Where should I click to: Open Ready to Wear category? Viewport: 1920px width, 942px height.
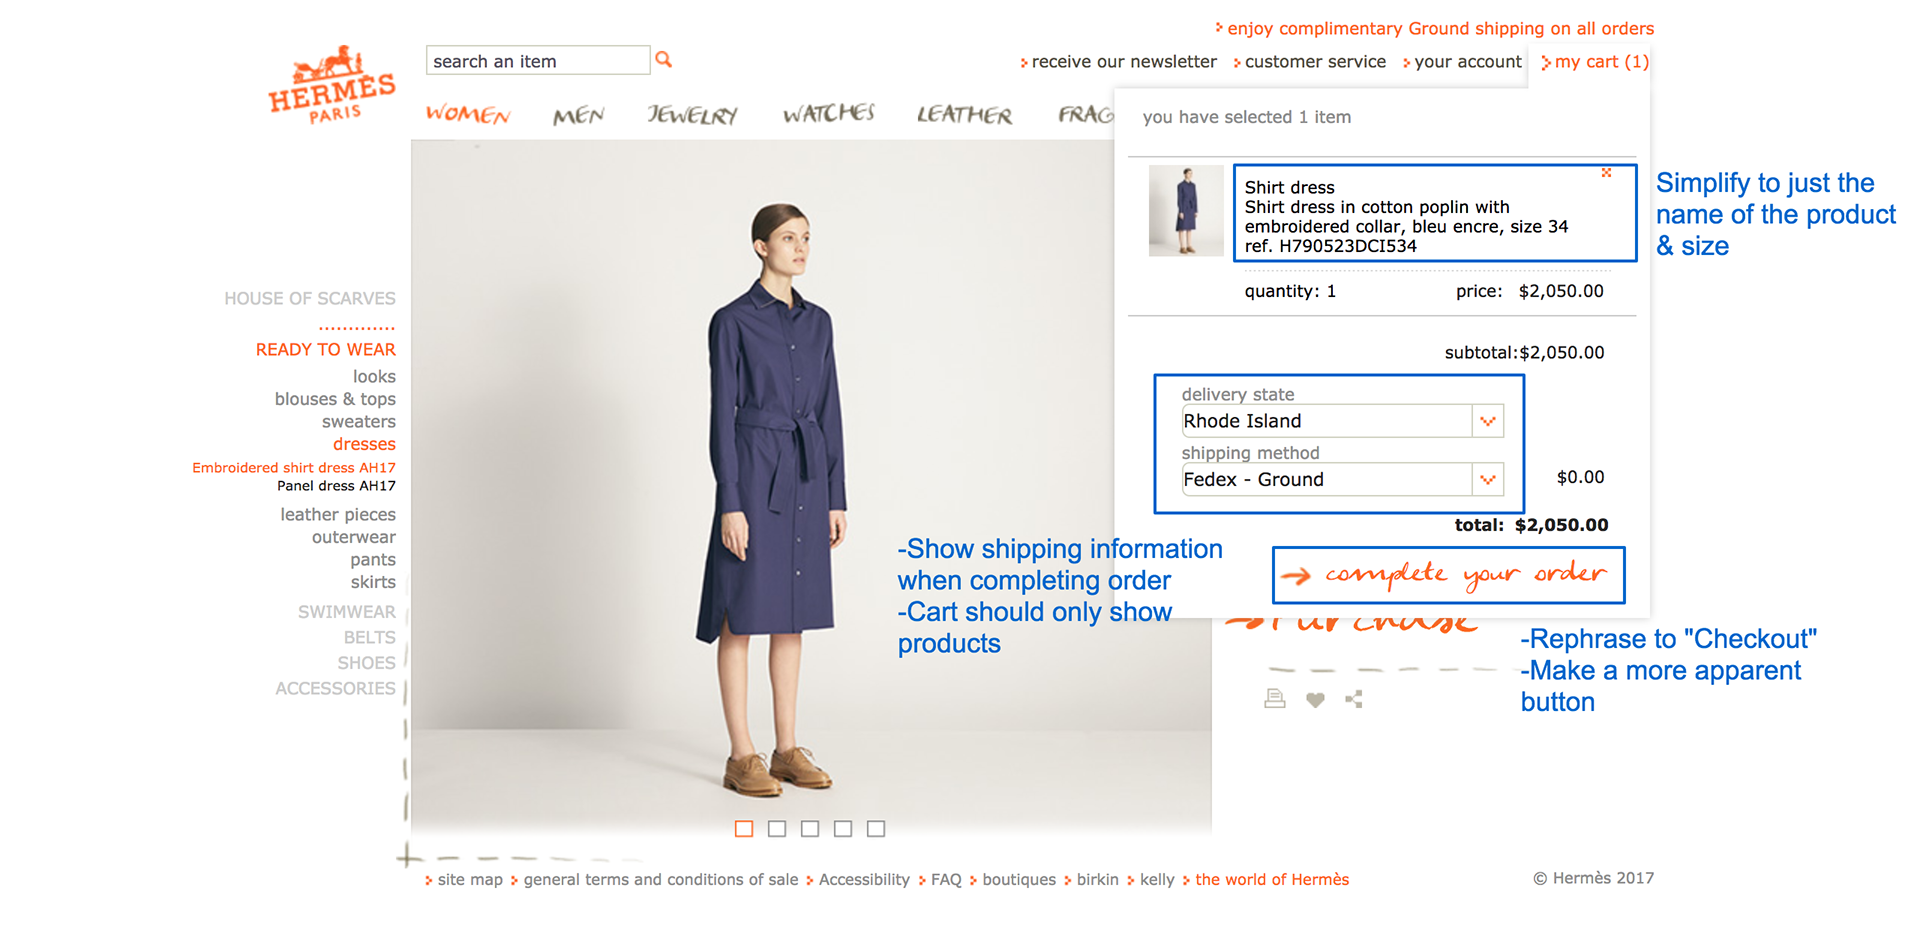coord(326,349)
